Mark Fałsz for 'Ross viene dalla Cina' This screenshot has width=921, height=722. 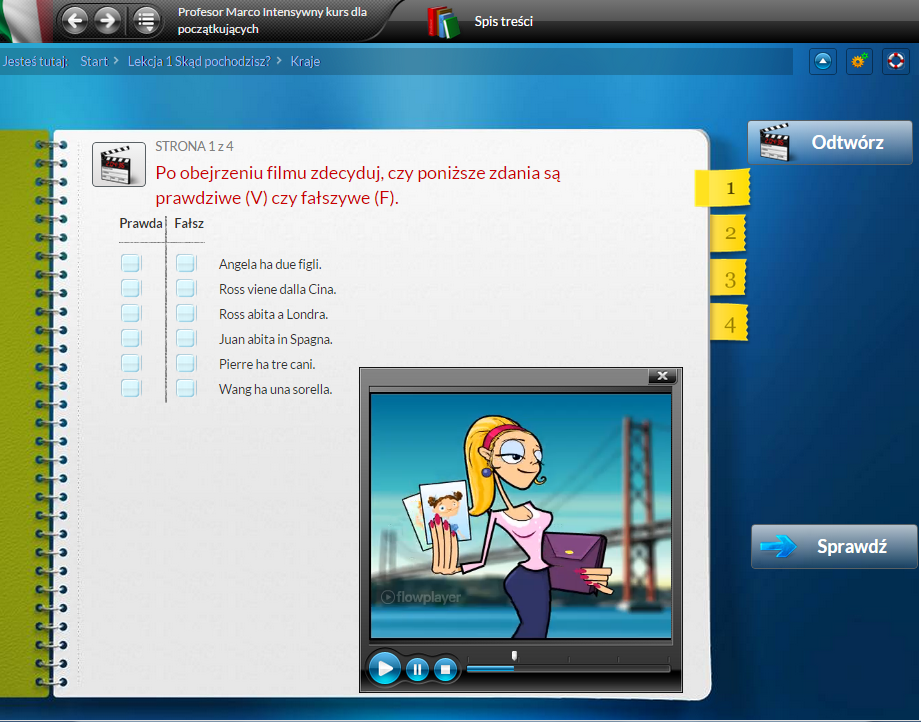click(186, 289)
